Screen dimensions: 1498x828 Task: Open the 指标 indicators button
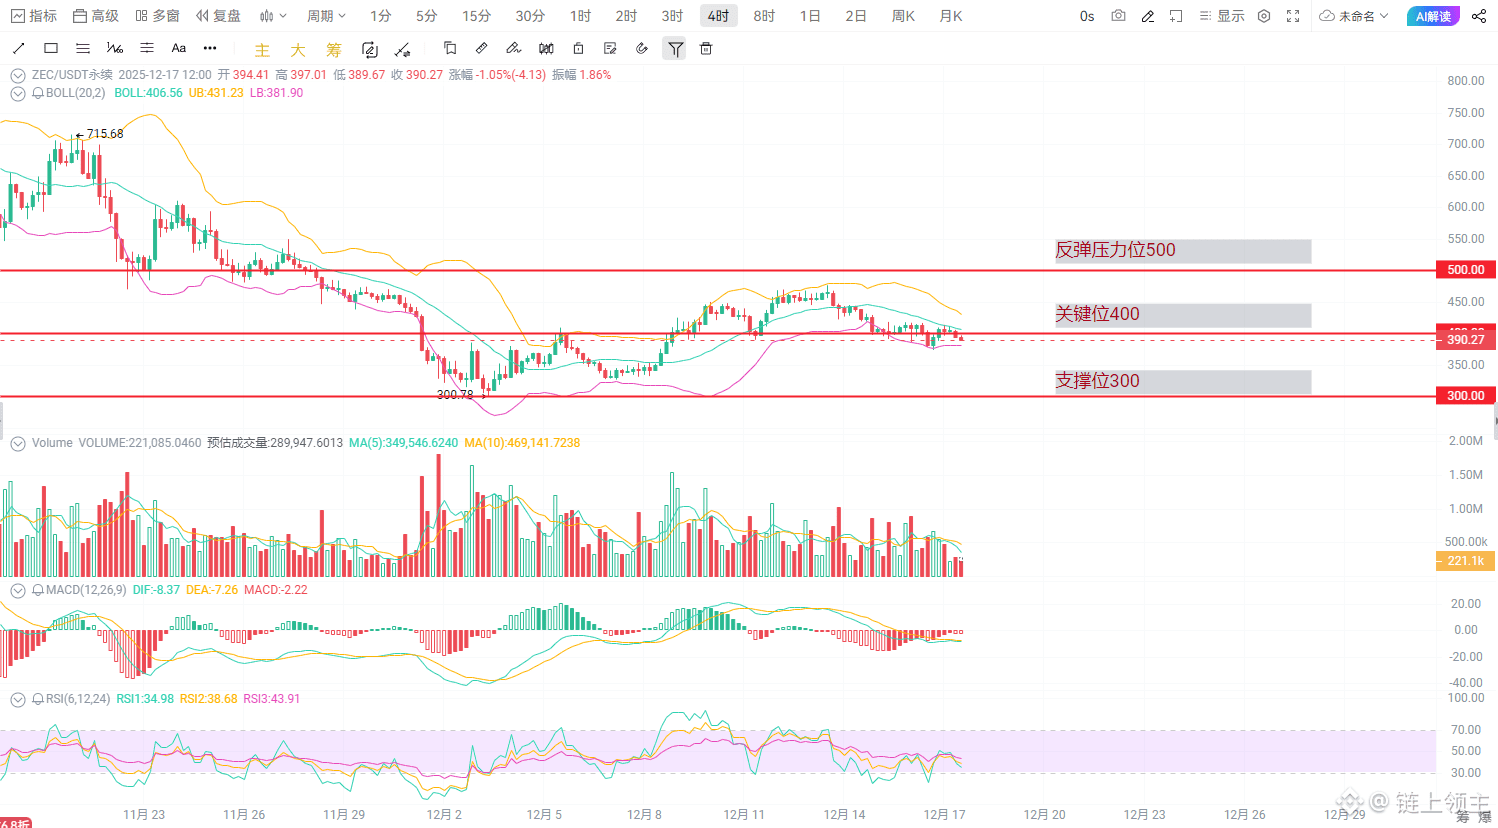tap(33, 16)
